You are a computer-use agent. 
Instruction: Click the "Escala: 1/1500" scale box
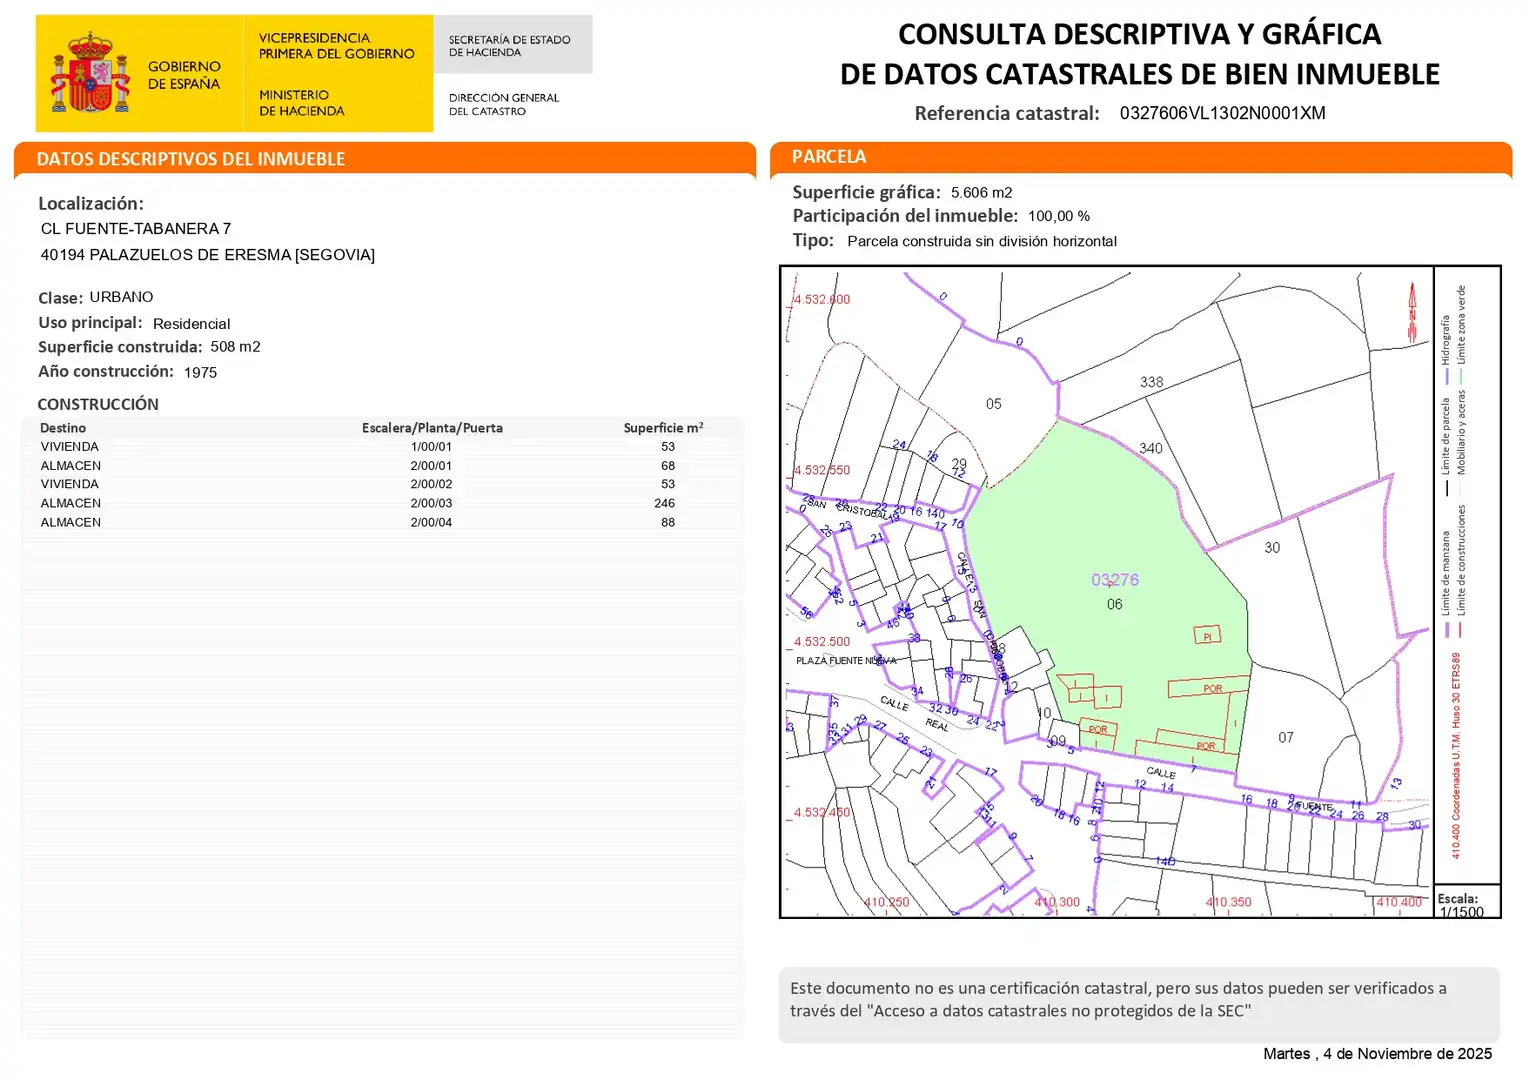pos(1467,902)
